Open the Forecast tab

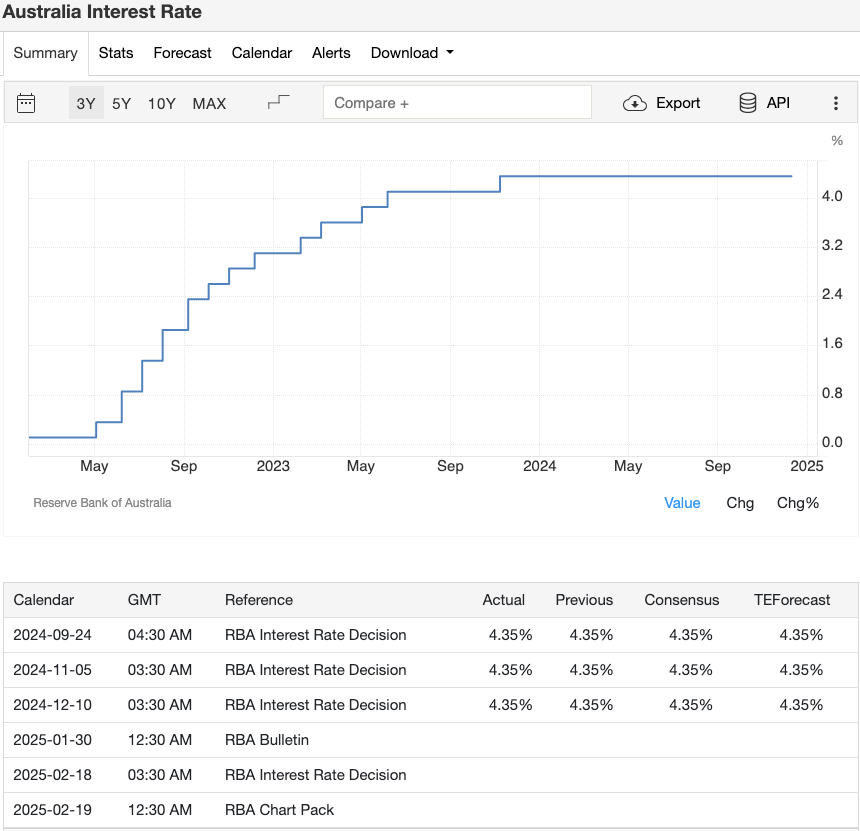[182, 53]
